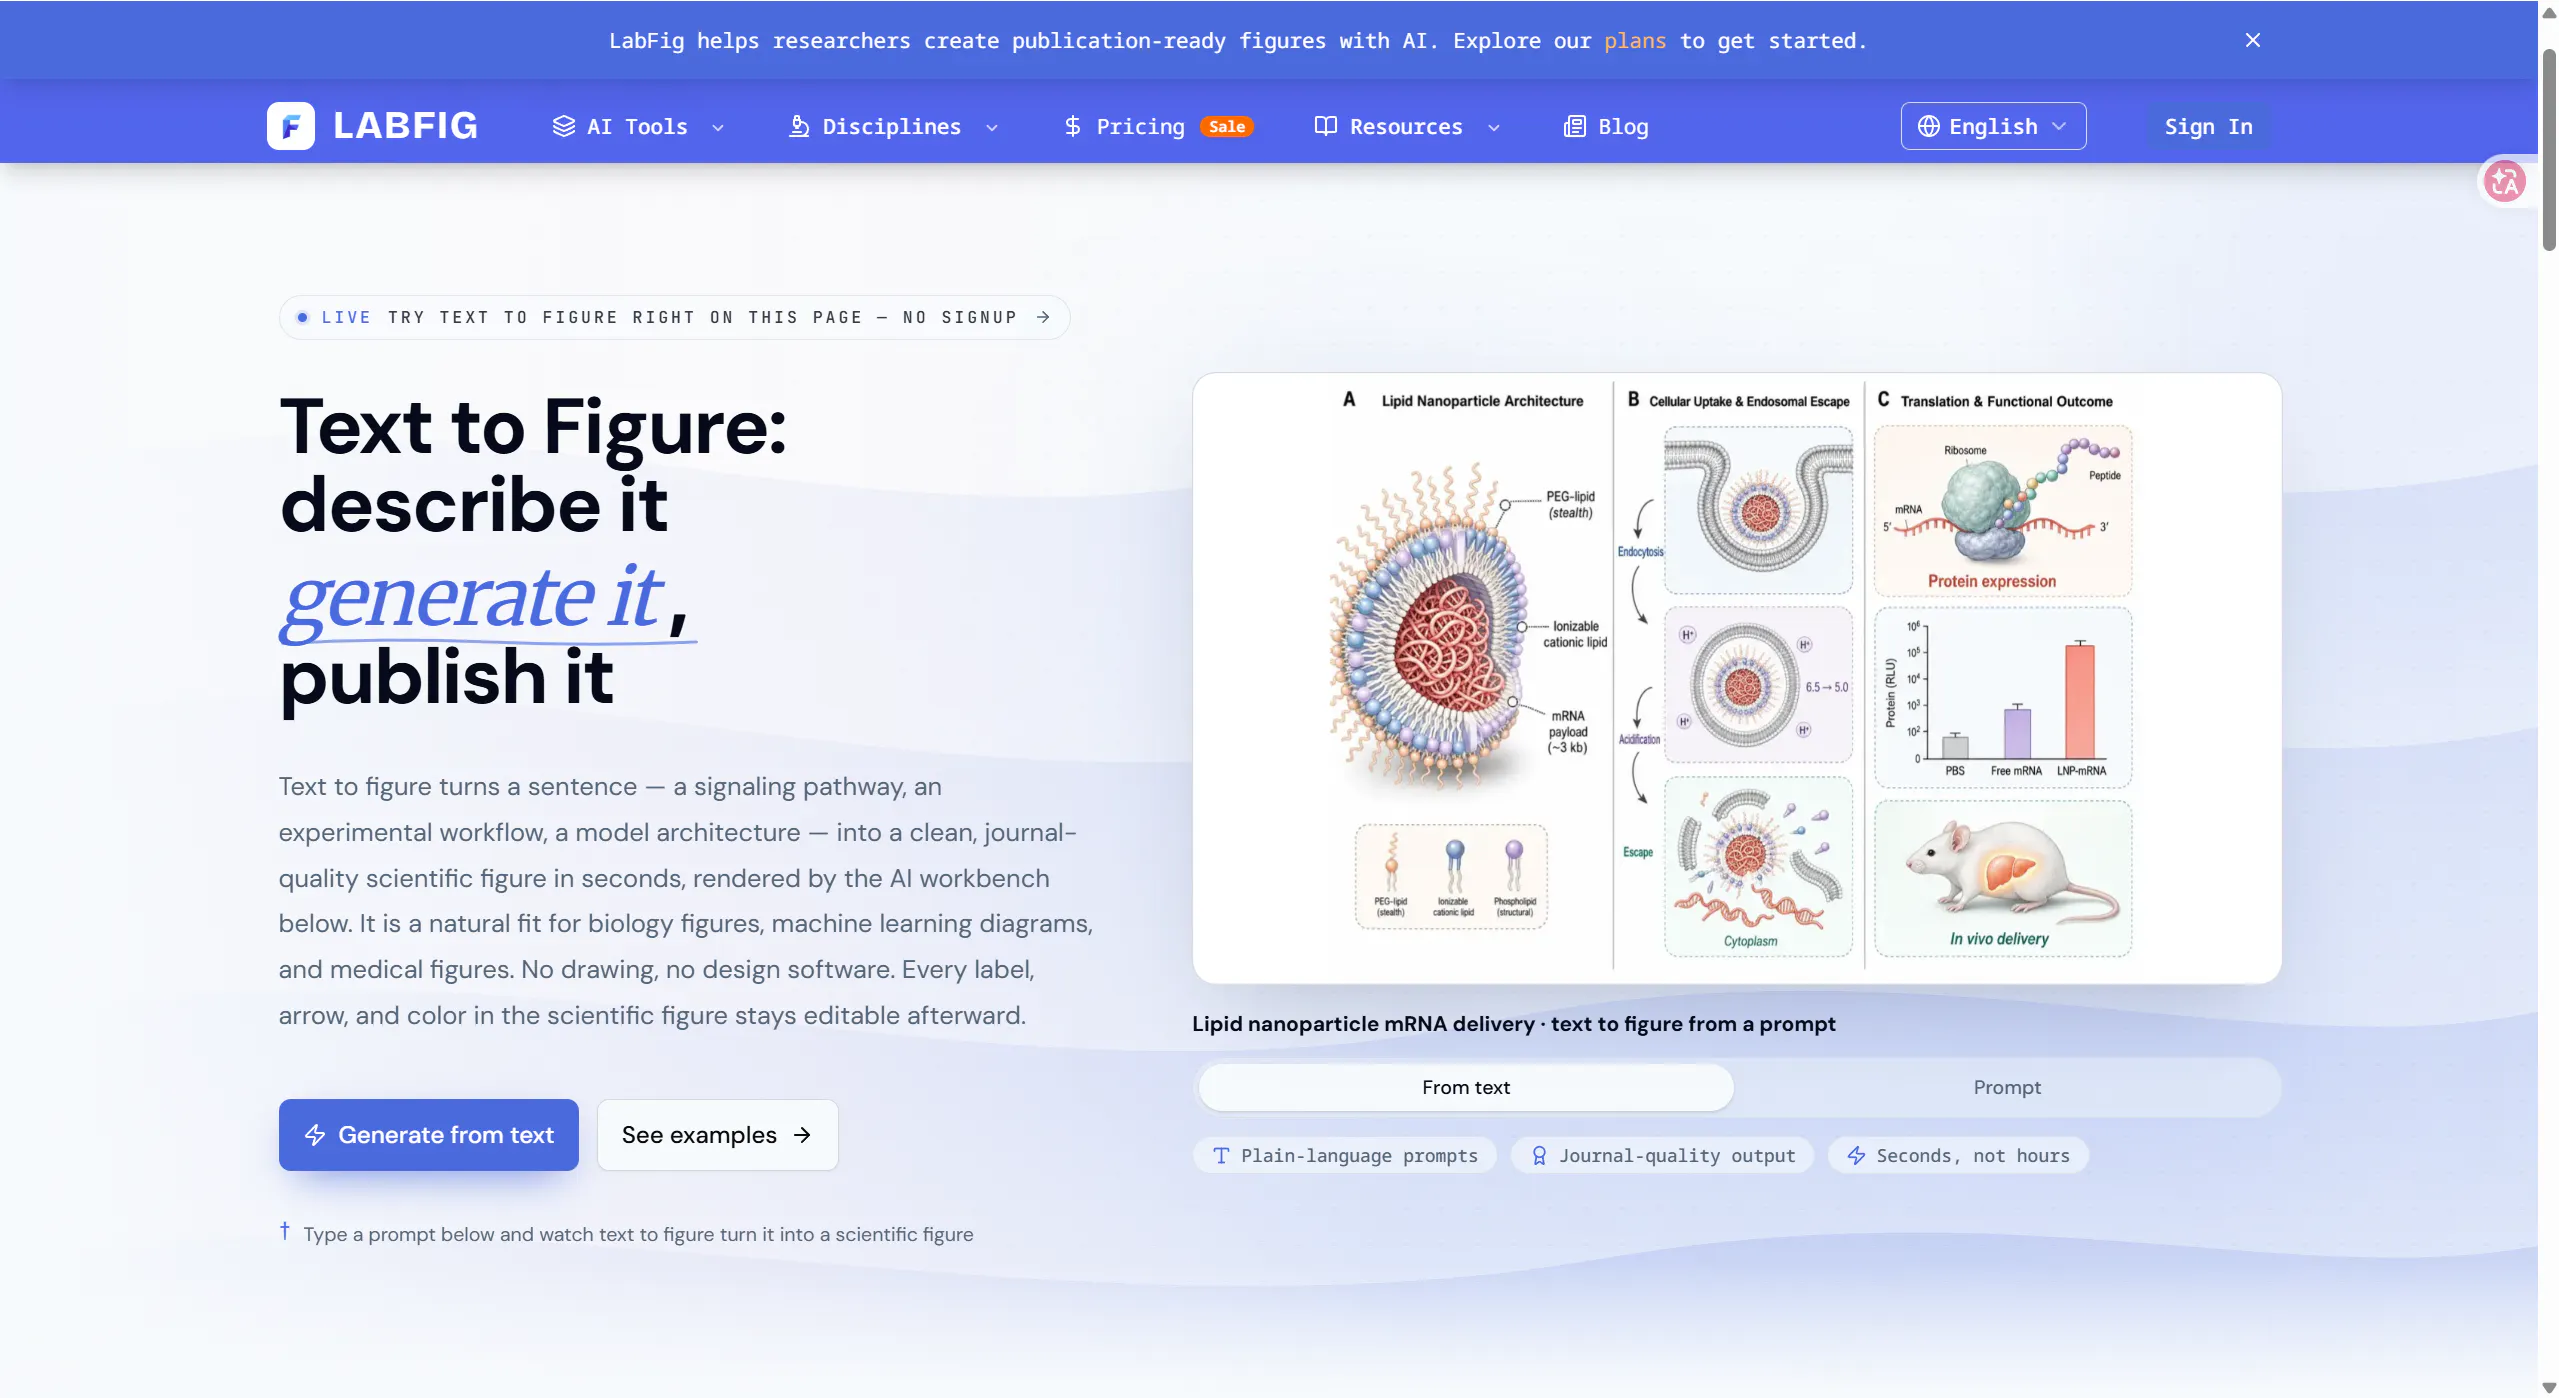The height and width of the screenshot is (1398, 2559).
Task: Click the orange Sale badge
Action: tap(1226, 126)
